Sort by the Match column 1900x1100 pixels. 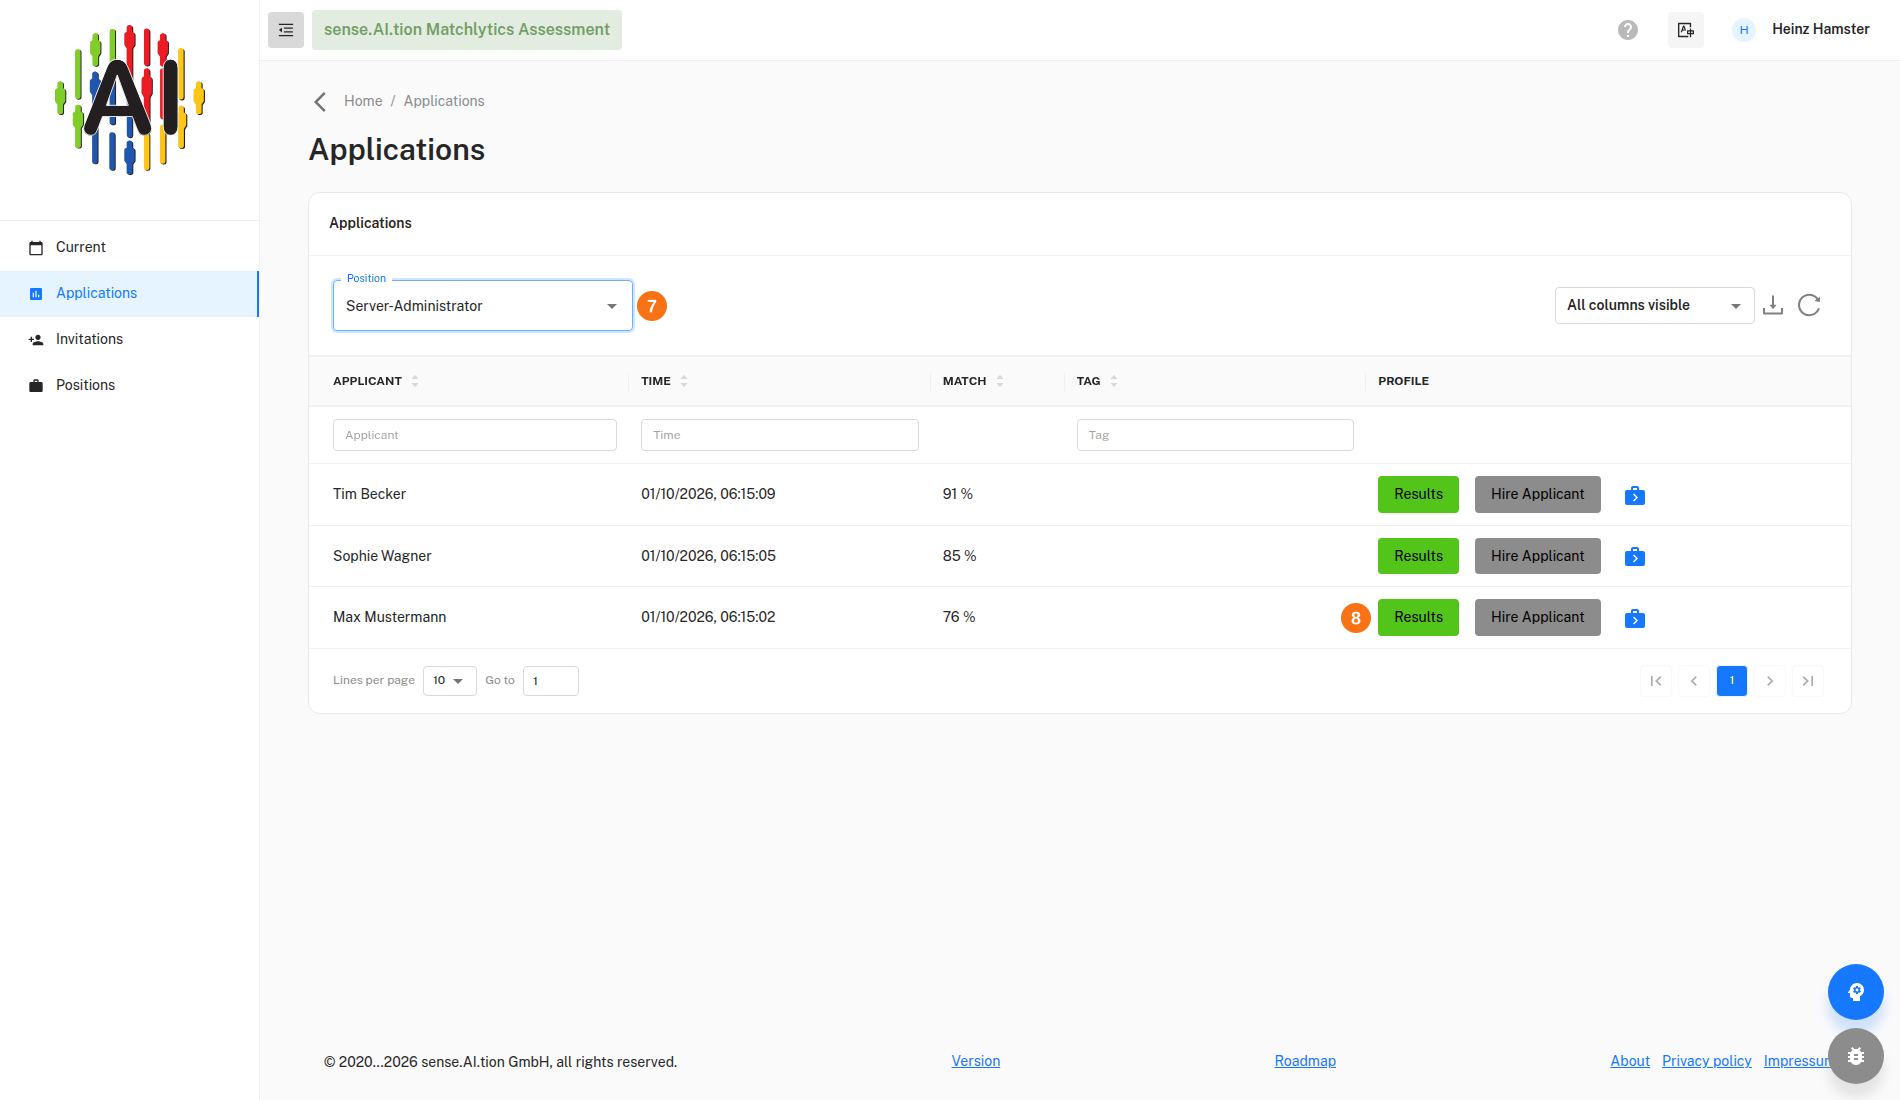coord(1000,381)
